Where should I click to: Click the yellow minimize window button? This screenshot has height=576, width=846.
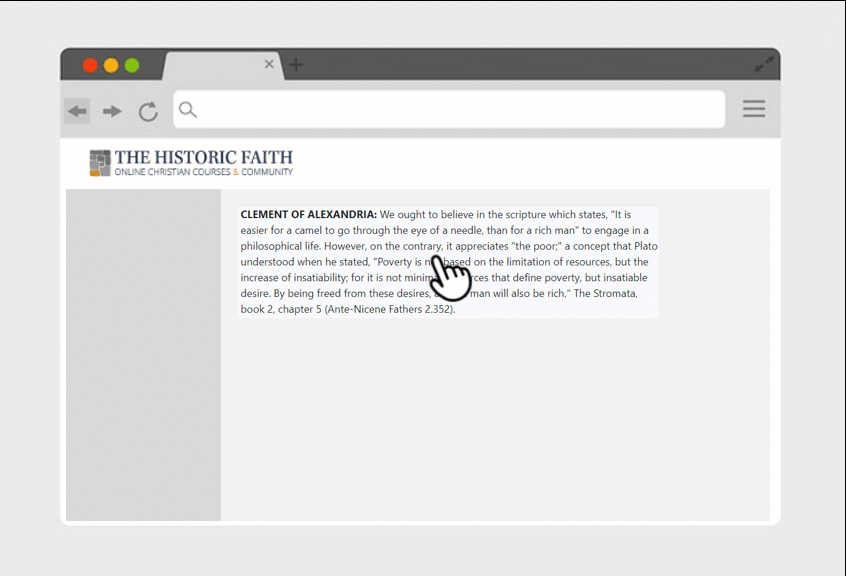click(x=111, y=66)
